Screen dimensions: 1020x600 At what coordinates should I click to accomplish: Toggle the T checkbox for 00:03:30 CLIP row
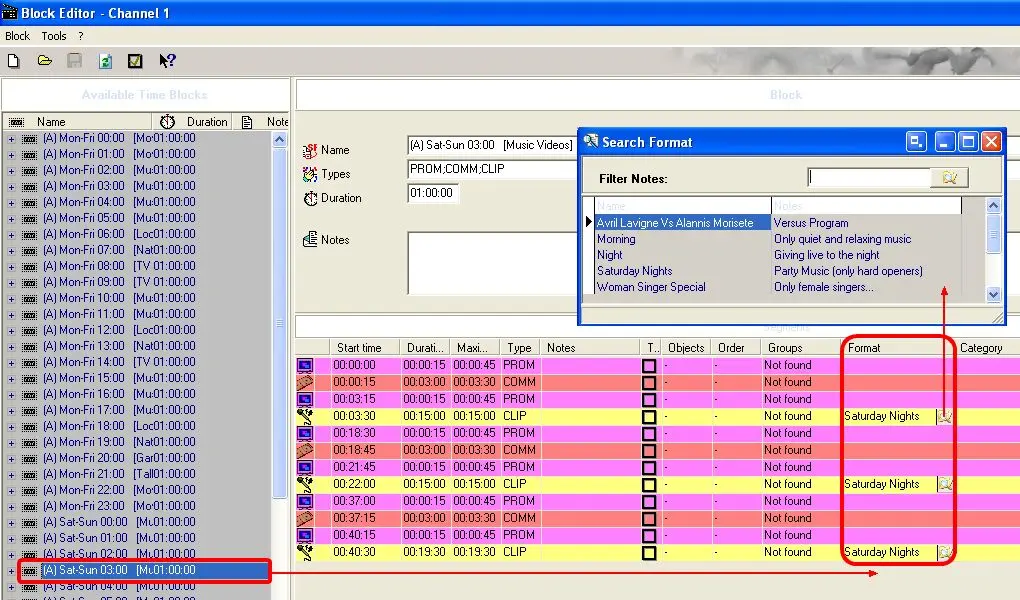coord(649,416)
